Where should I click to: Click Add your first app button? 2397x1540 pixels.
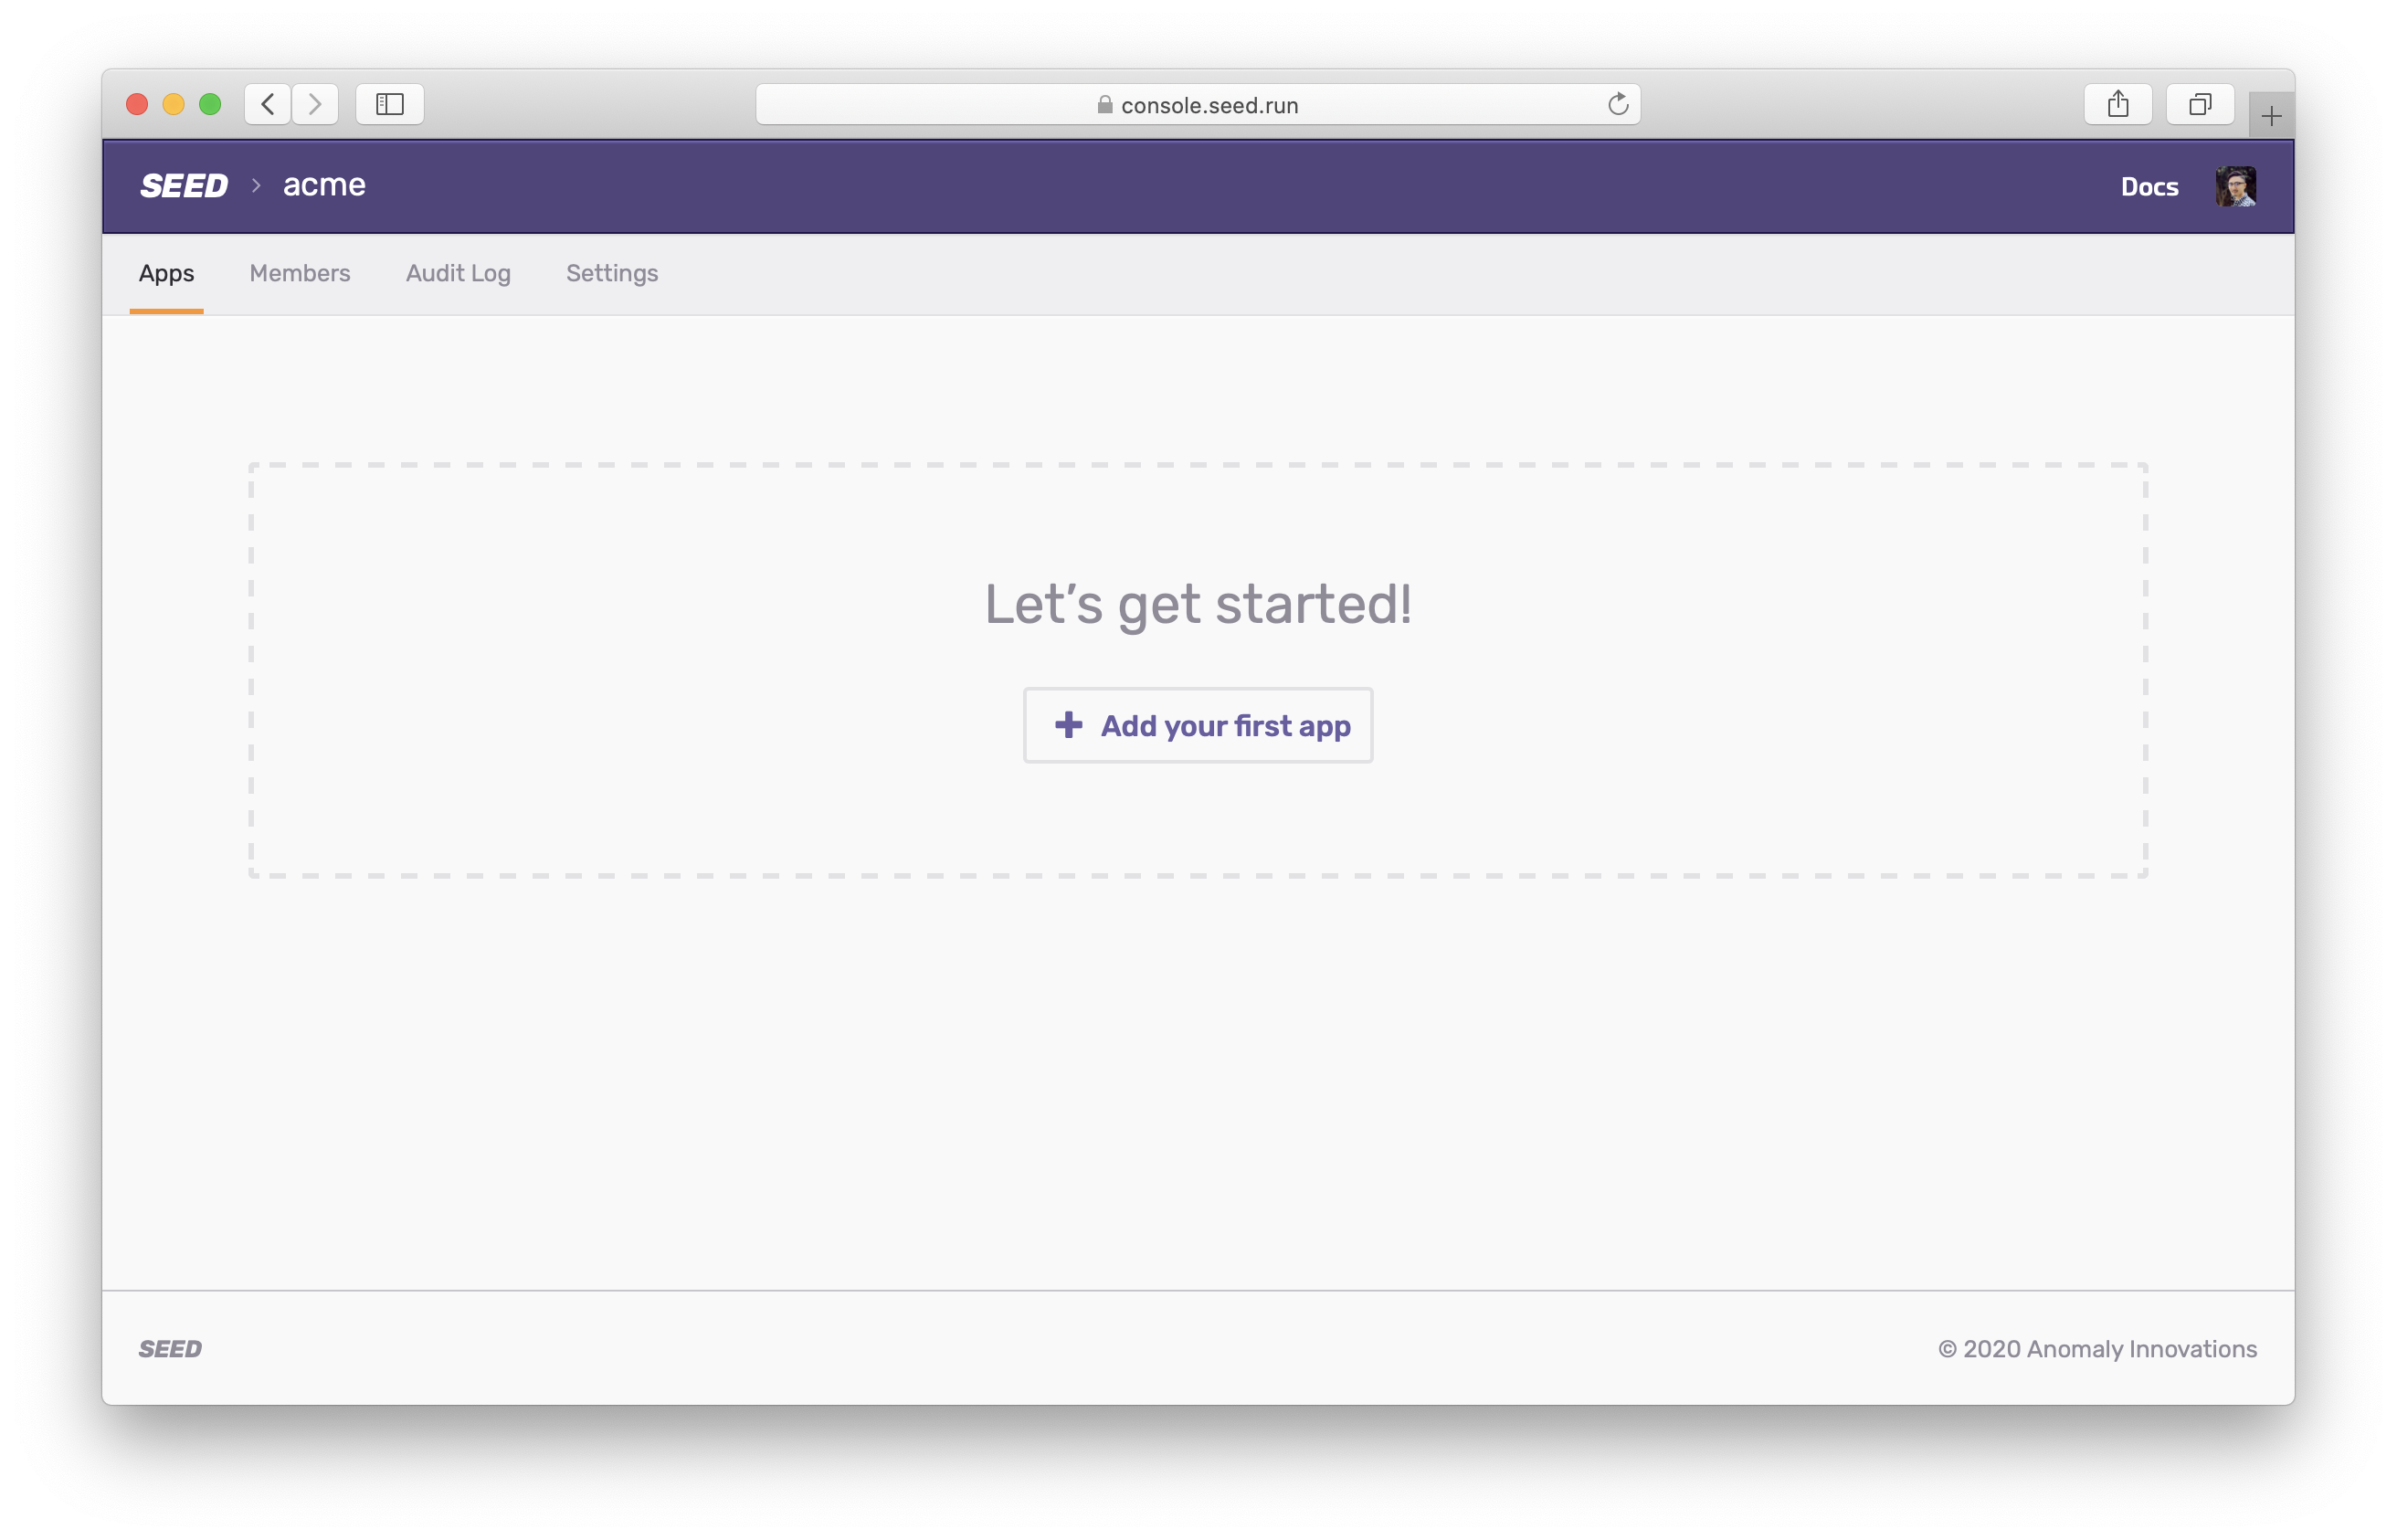1198,725
